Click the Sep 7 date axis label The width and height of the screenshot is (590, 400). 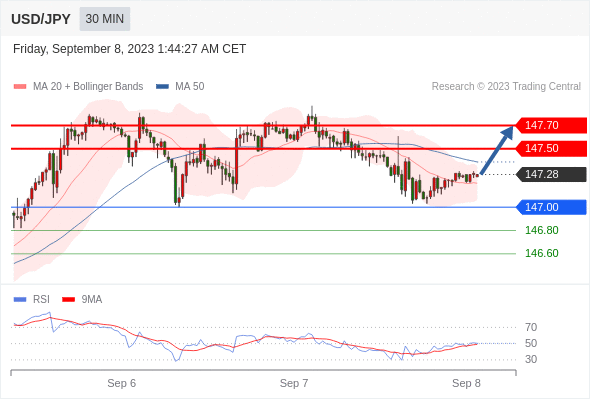(x=294, y=383)
